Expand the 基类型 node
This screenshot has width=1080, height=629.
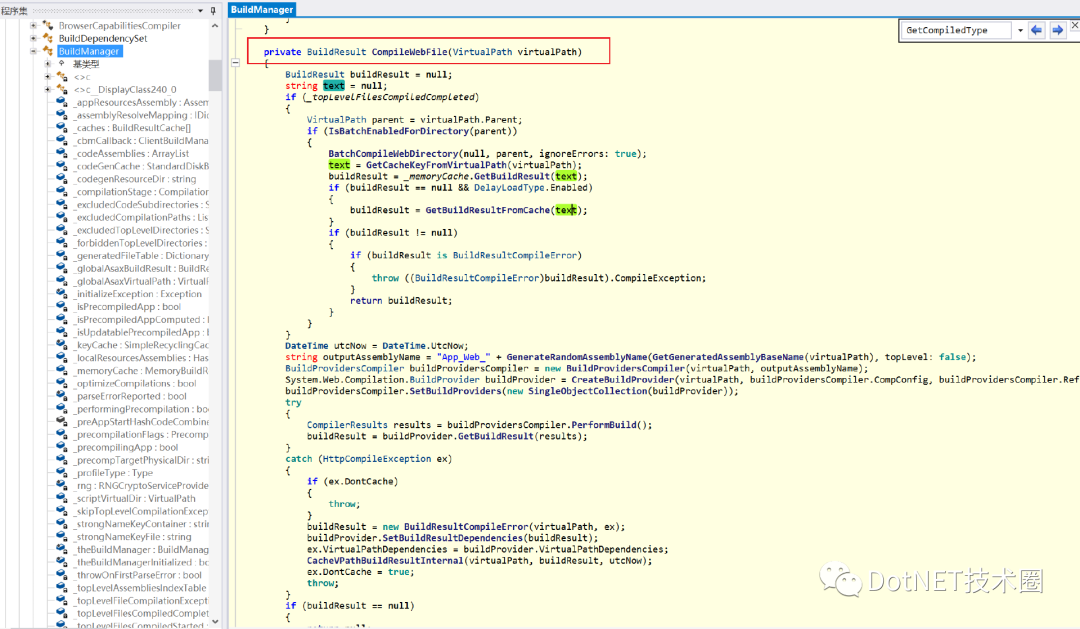48,64
